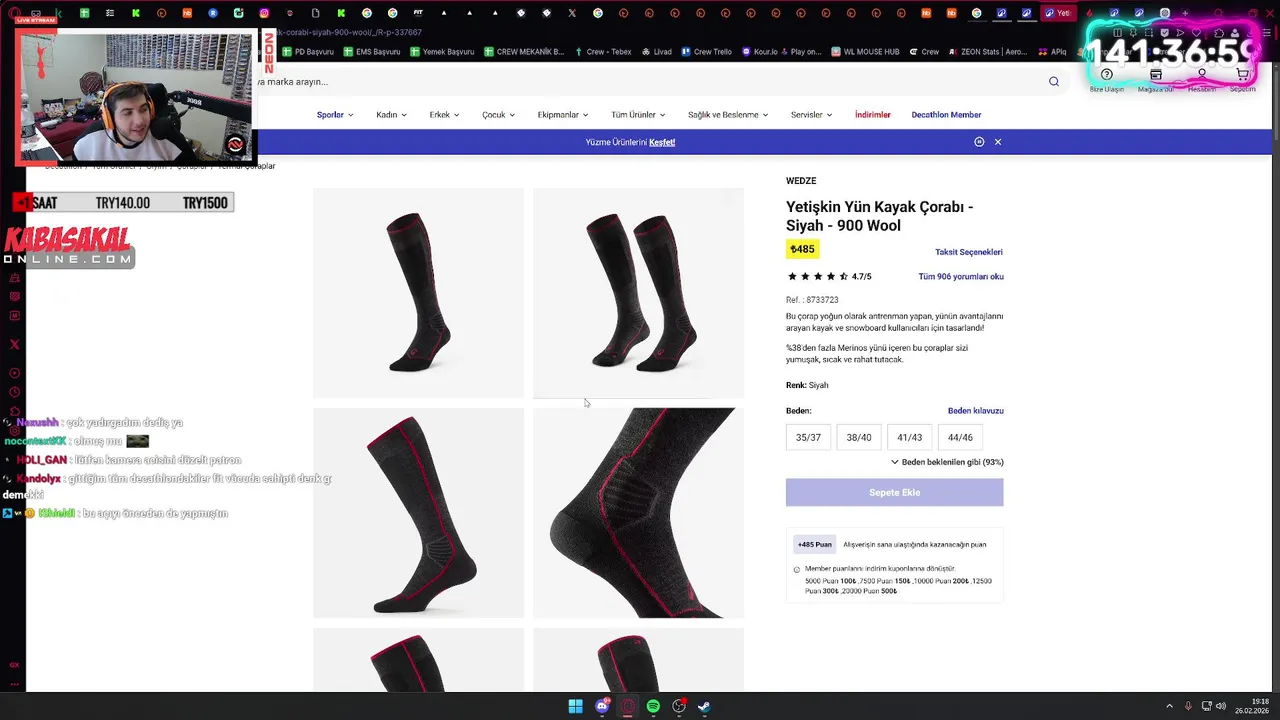Click the search input field
The height and width of the screenshot is (720, 1280).
[650, 82]
